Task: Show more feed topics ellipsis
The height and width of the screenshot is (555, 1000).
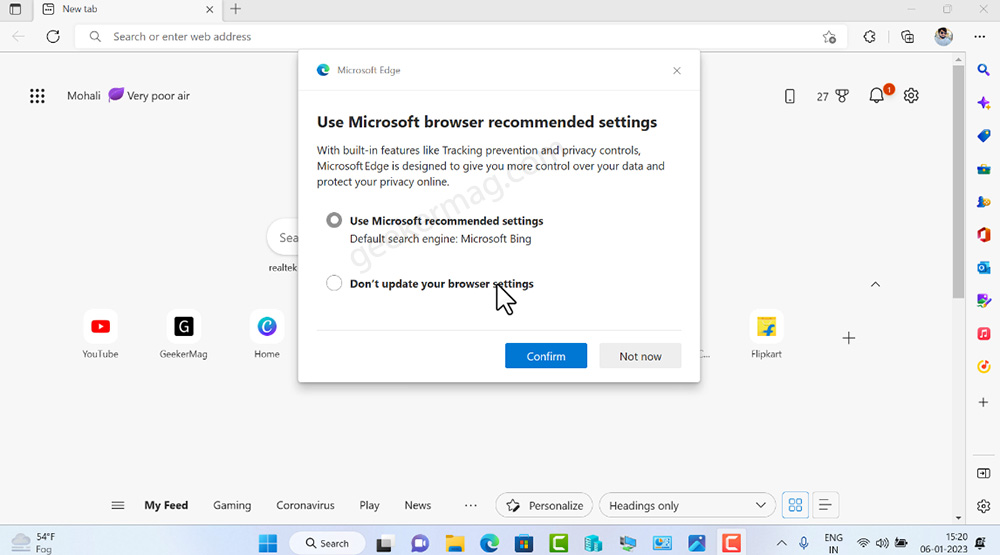Action: point(471,505)
